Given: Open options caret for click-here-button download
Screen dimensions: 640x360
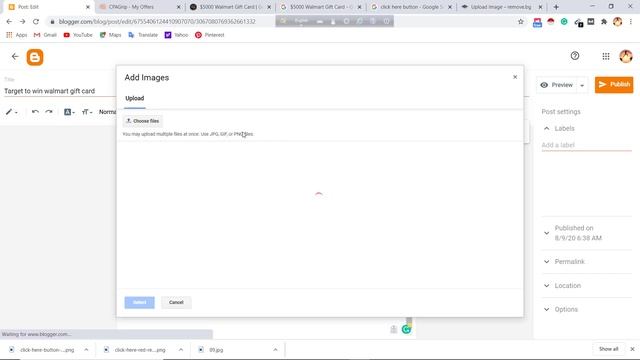Looking at the screenshot, I should [86, 350].
